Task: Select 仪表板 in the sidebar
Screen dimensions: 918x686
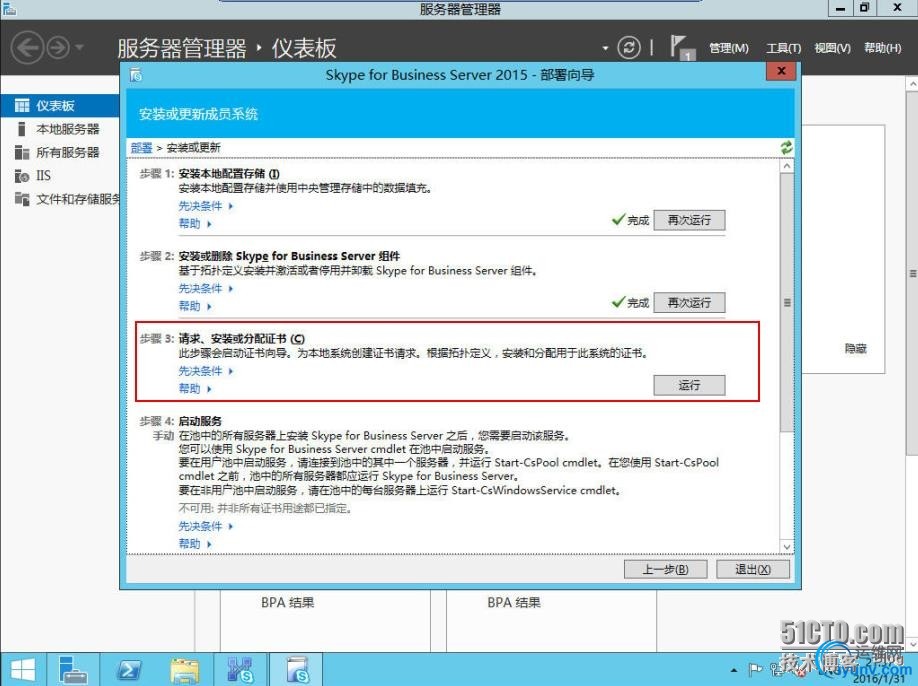Action: pyautogui.click(x=60, y=105)
